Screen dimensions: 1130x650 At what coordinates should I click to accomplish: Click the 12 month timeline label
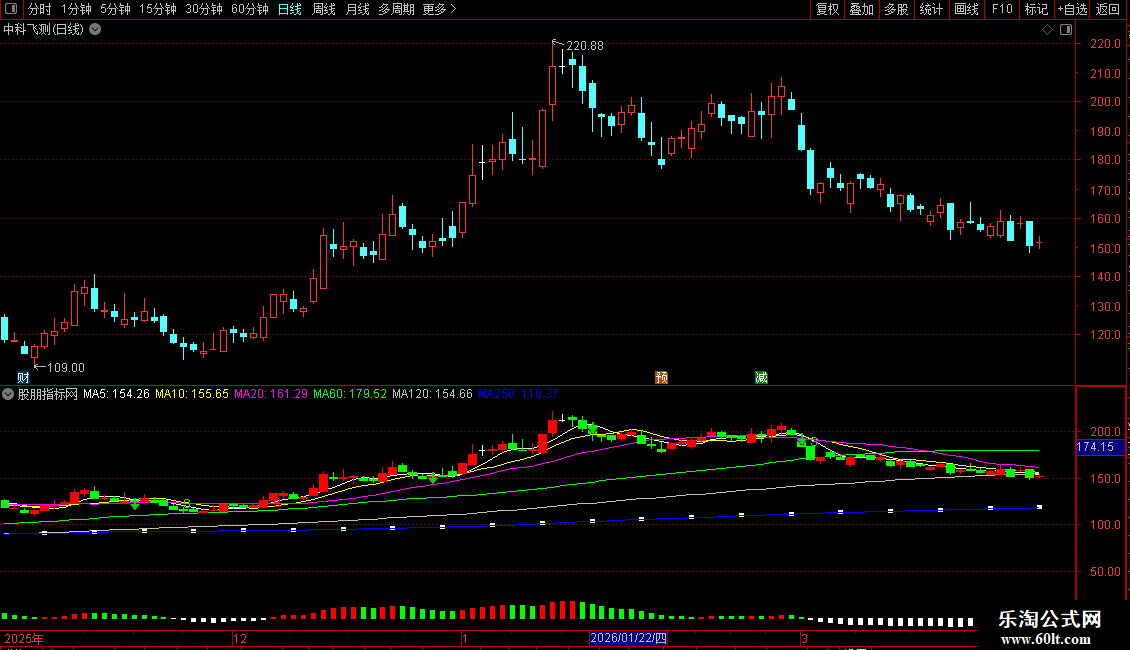[x=240, y=638]
